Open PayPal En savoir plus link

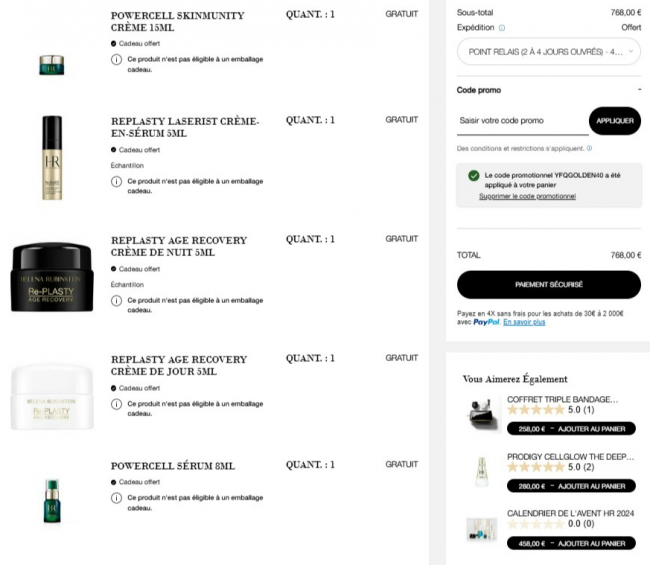(524, 322)
